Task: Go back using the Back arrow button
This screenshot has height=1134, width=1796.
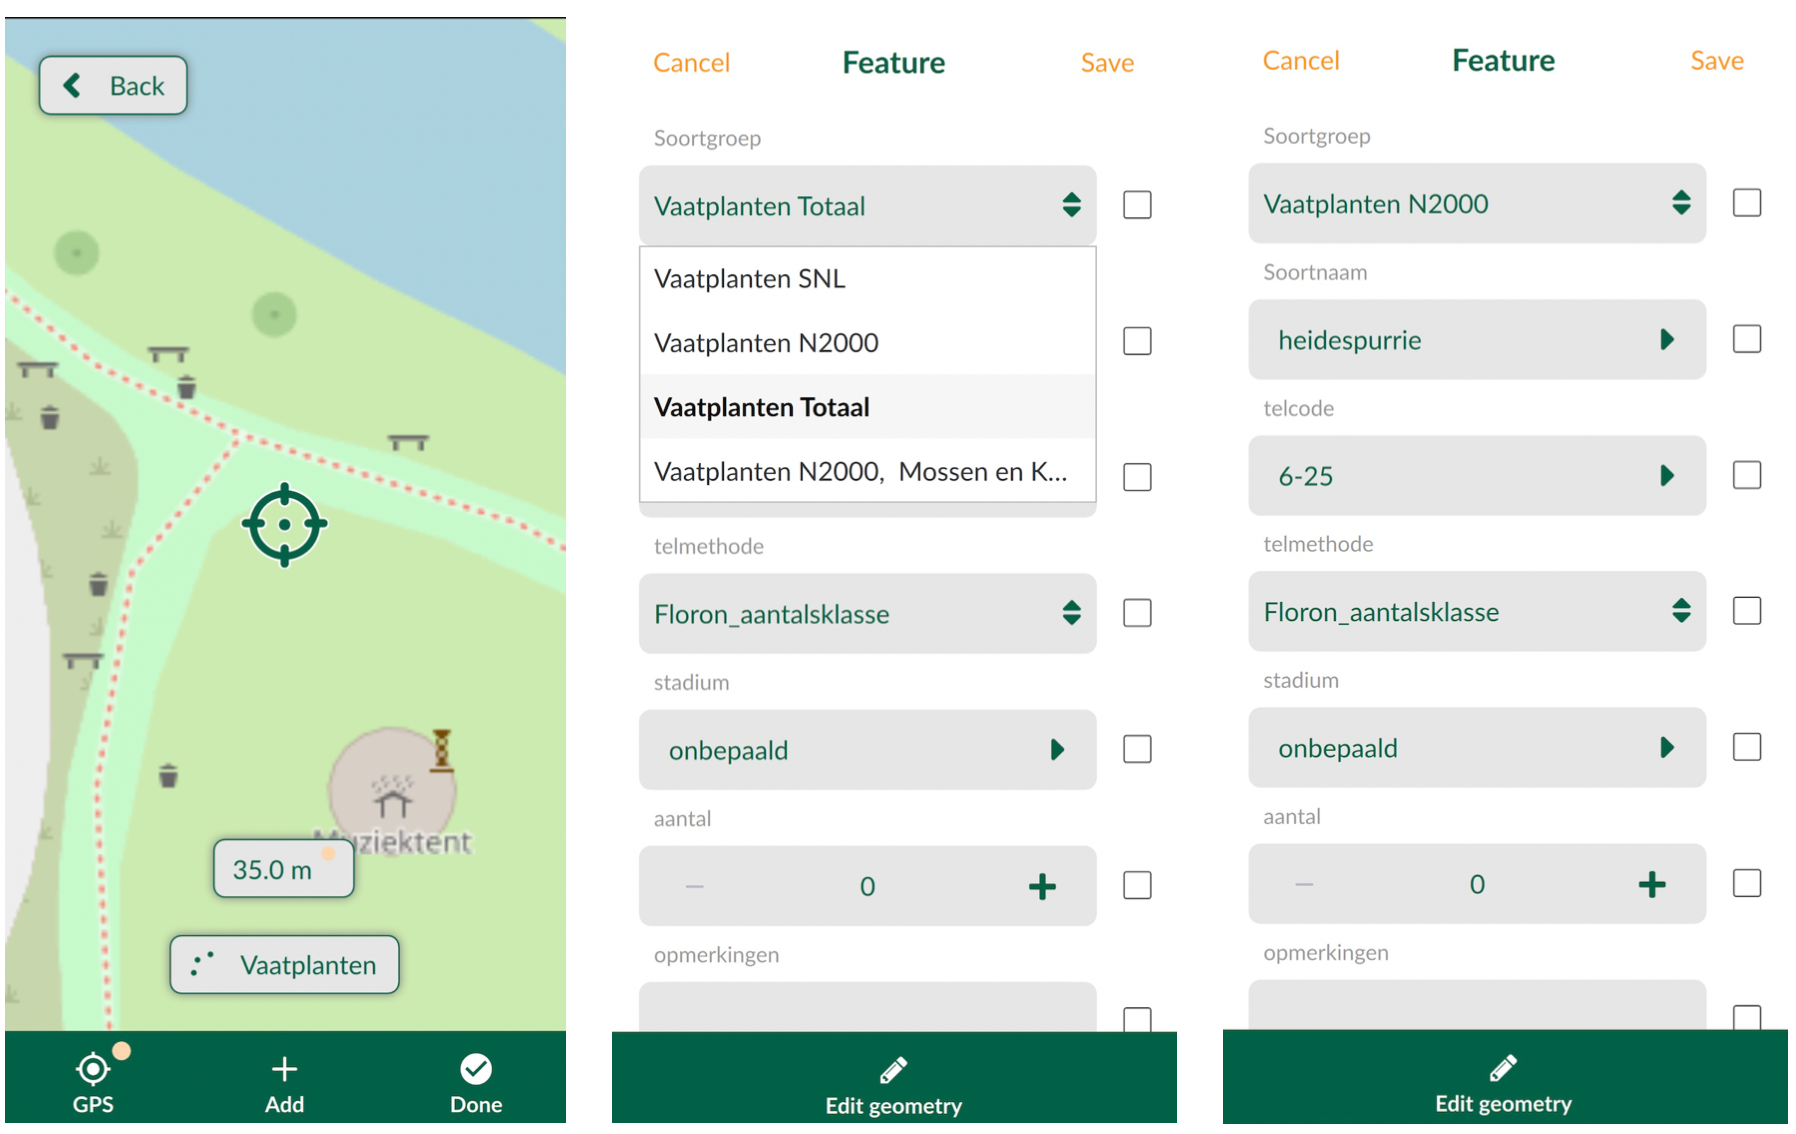Action: pos(113,86)
